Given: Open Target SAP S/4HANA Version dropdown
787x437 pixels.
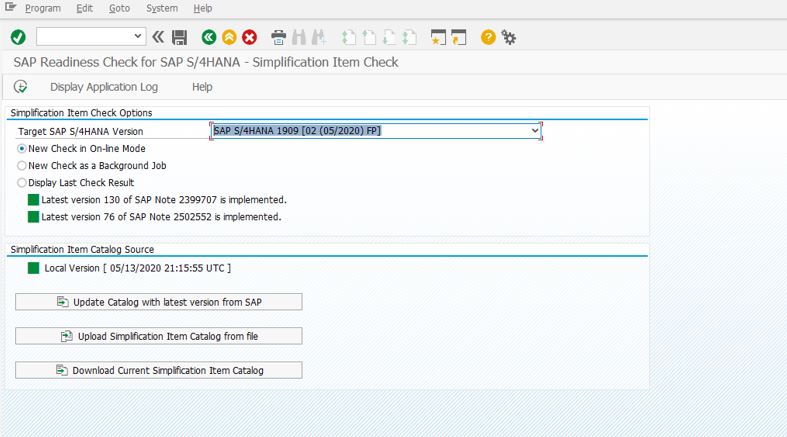Looking at the screenshot, I should click(x=535, y=131).
